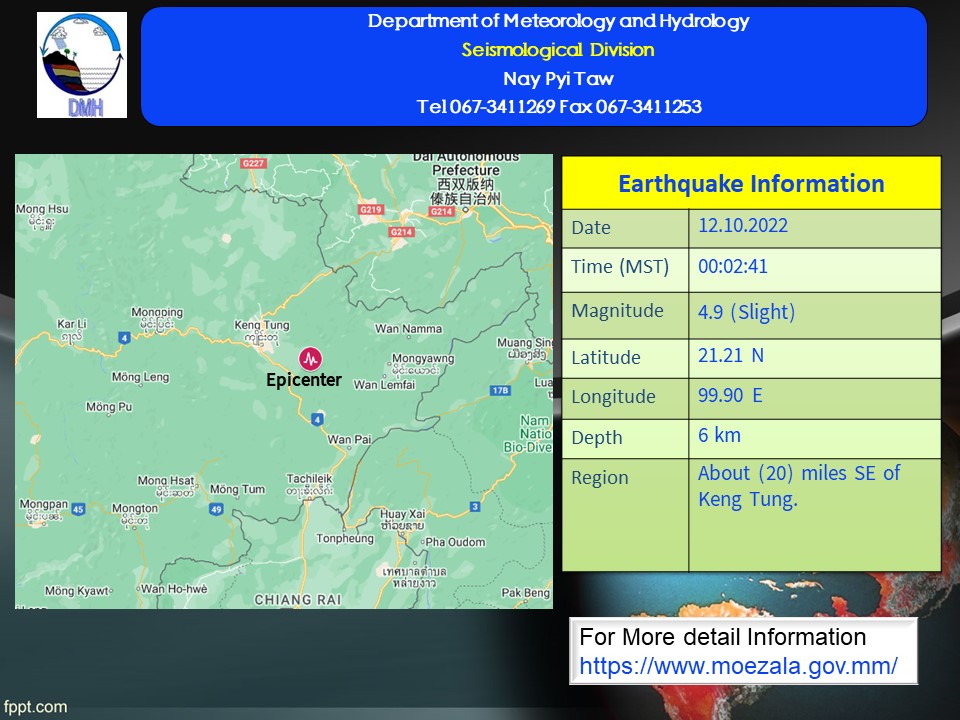Click the route 3 shield near Huay Xai
960x720 pixels.
click(x=475, y=506)
